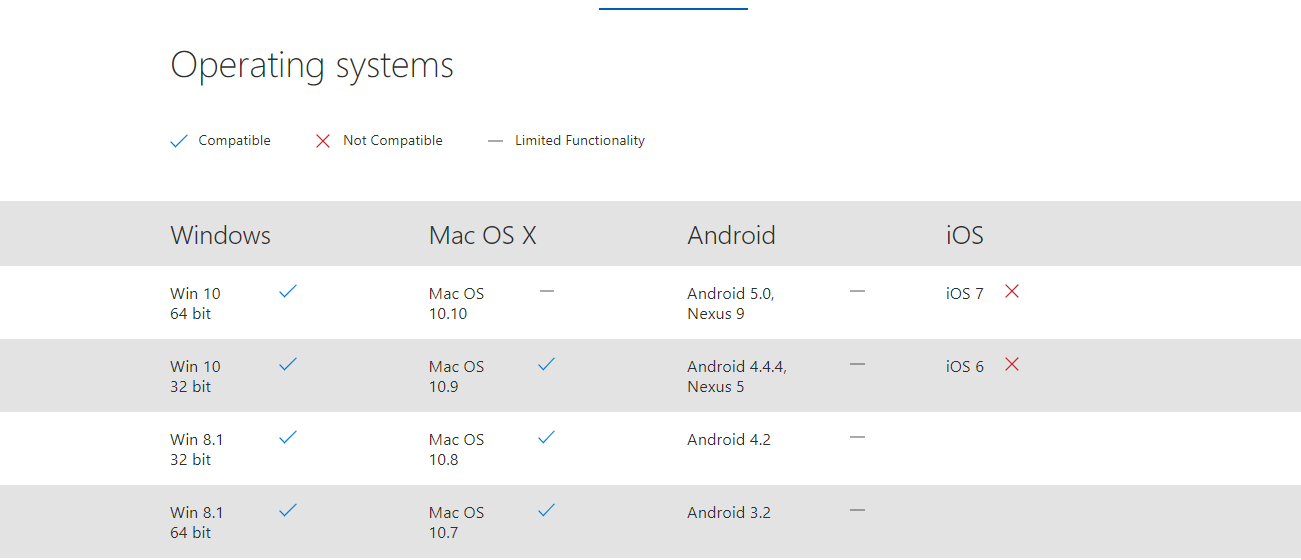Click the Limited Functionality legend label

coord(580,141)
